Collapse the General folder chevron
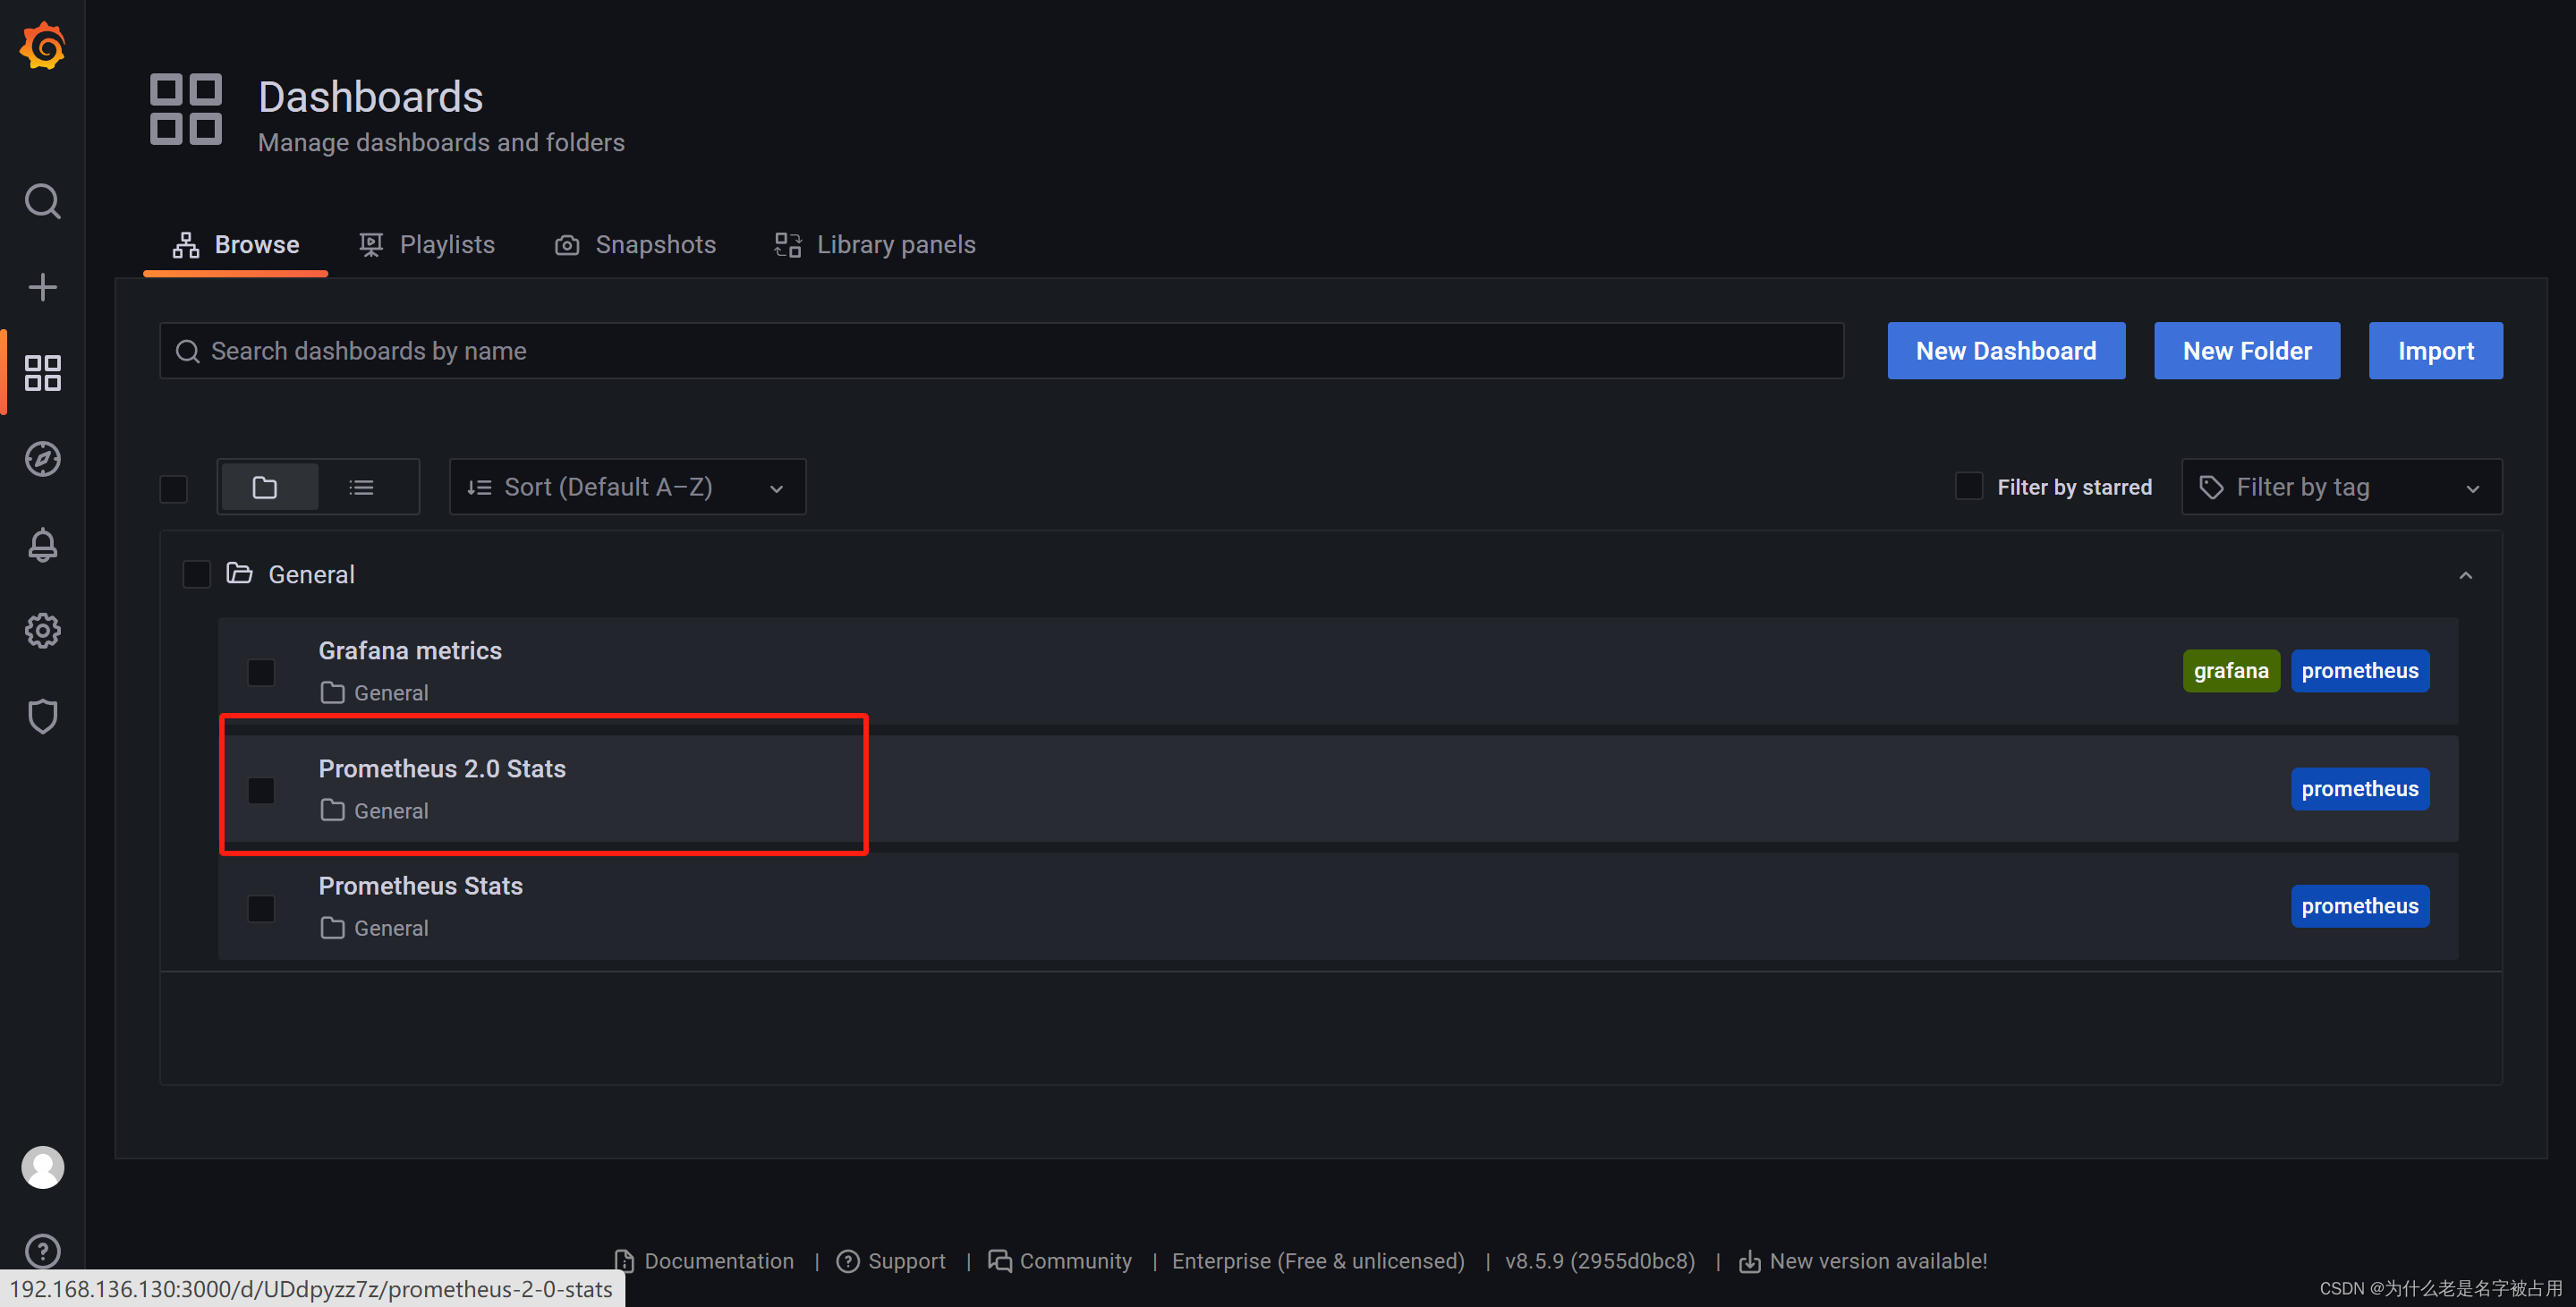The height and width of the screenshot is (1307, 2576). tap(2465, 575)
